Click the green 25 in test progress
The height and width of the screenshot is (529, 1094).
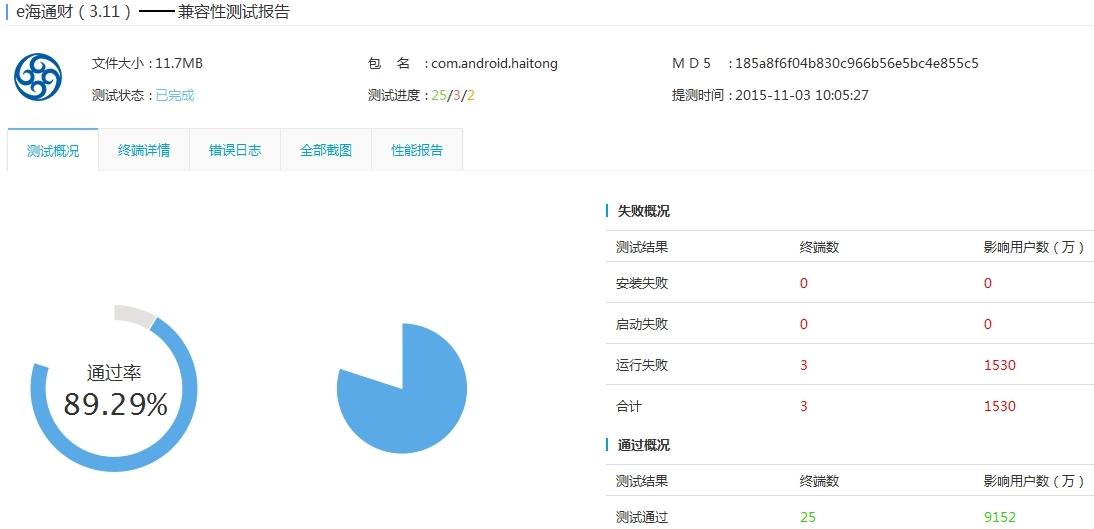pyautogui.click(x=438, y=95)
